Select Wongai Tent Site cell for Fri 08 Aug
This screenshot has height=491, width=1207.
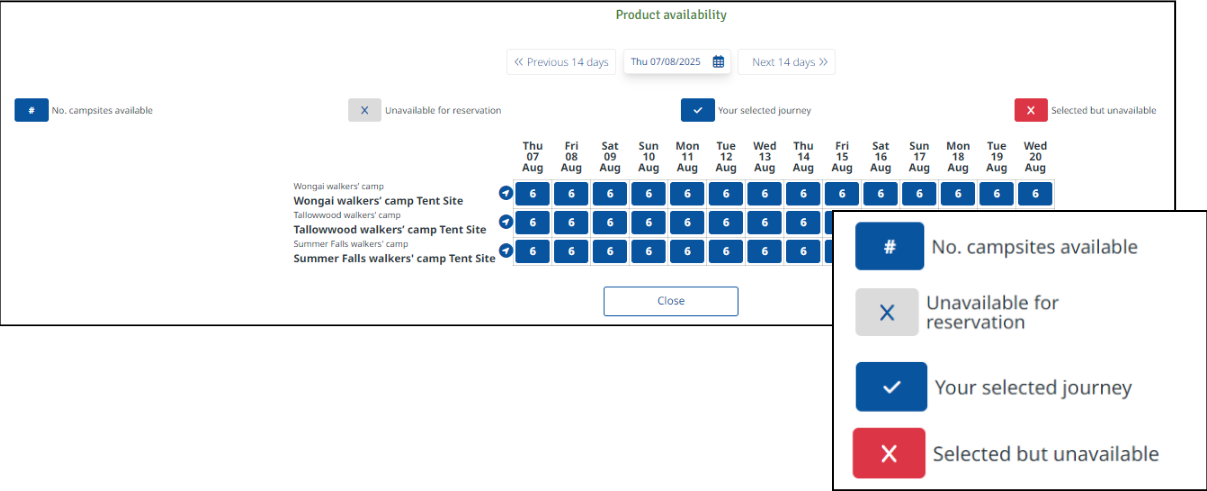[571, 193]
